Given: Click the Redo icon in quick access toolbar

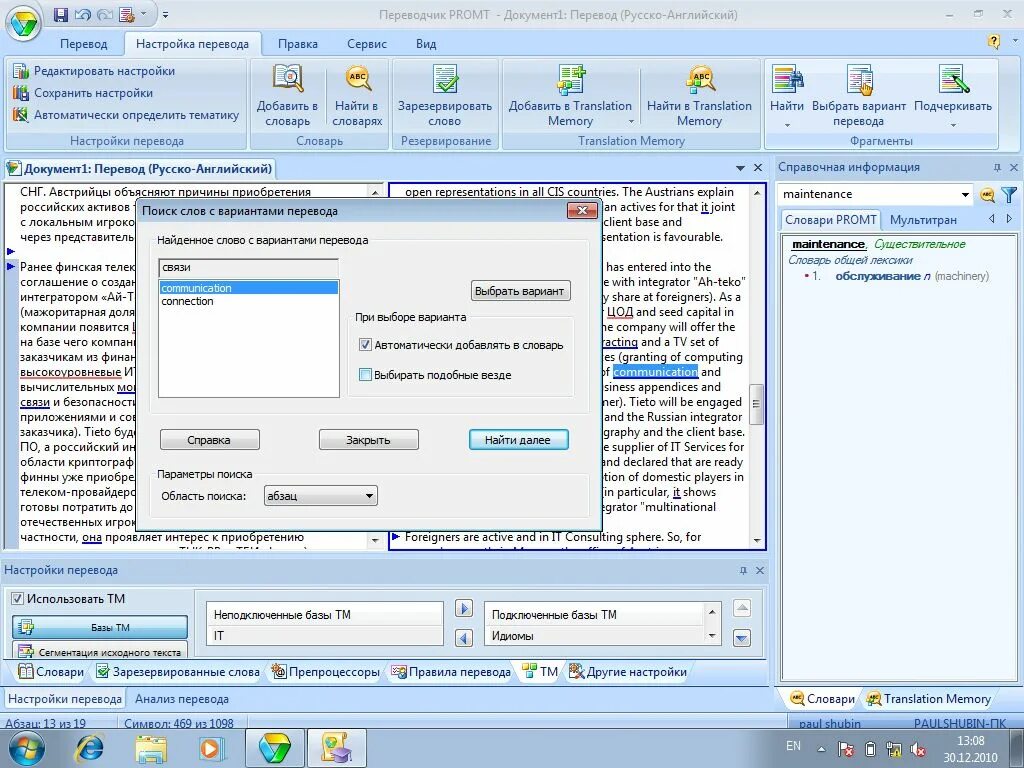Looking at the screenshot, I should click(x=104, y=14).
